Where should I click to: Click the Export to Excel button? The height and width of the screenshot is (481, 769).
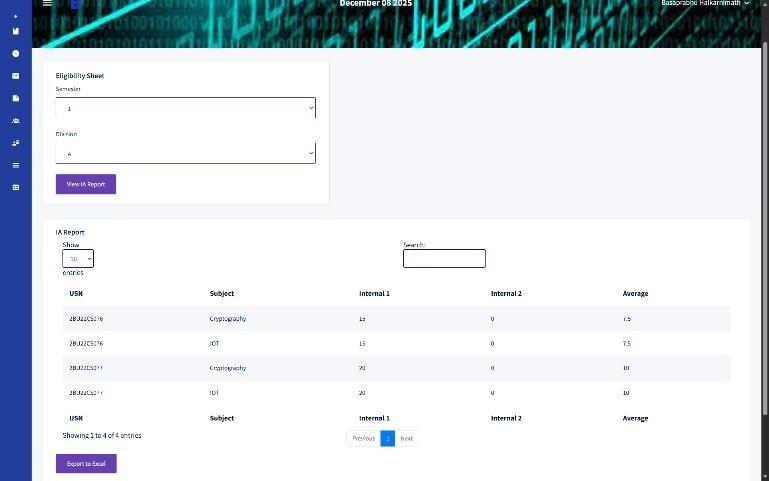tap(86, 463)
